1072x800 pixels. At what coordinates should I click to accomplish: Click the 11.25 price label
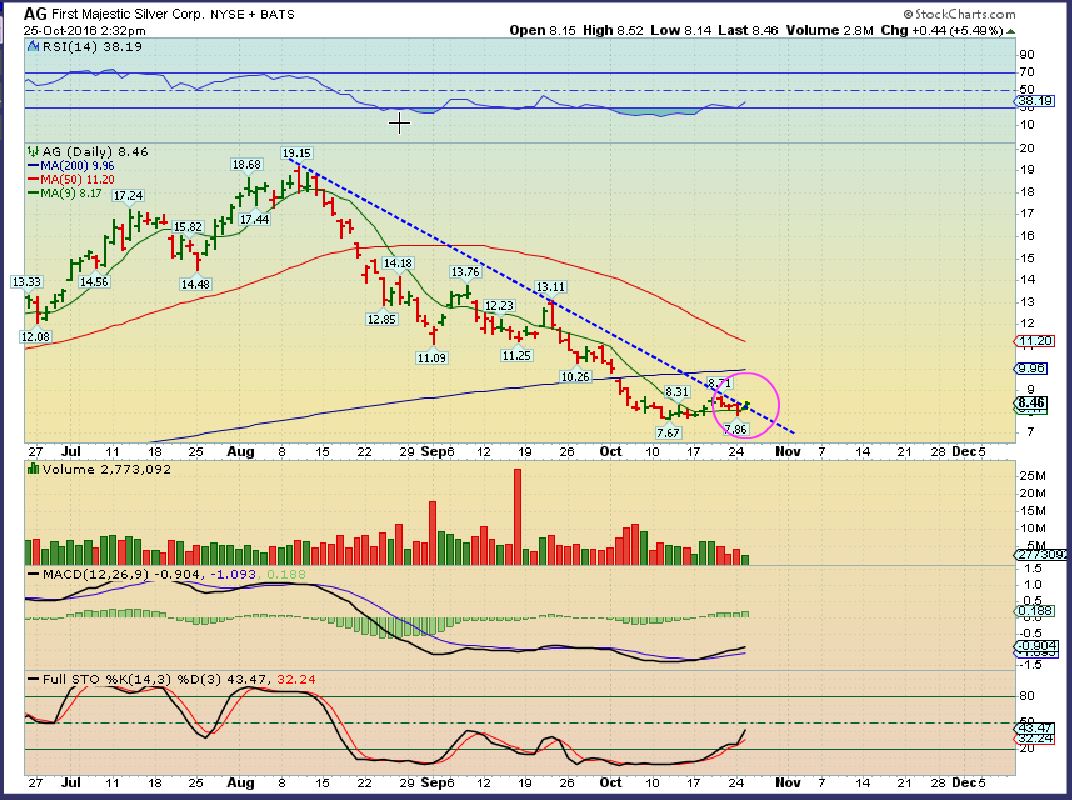[516, 356]
